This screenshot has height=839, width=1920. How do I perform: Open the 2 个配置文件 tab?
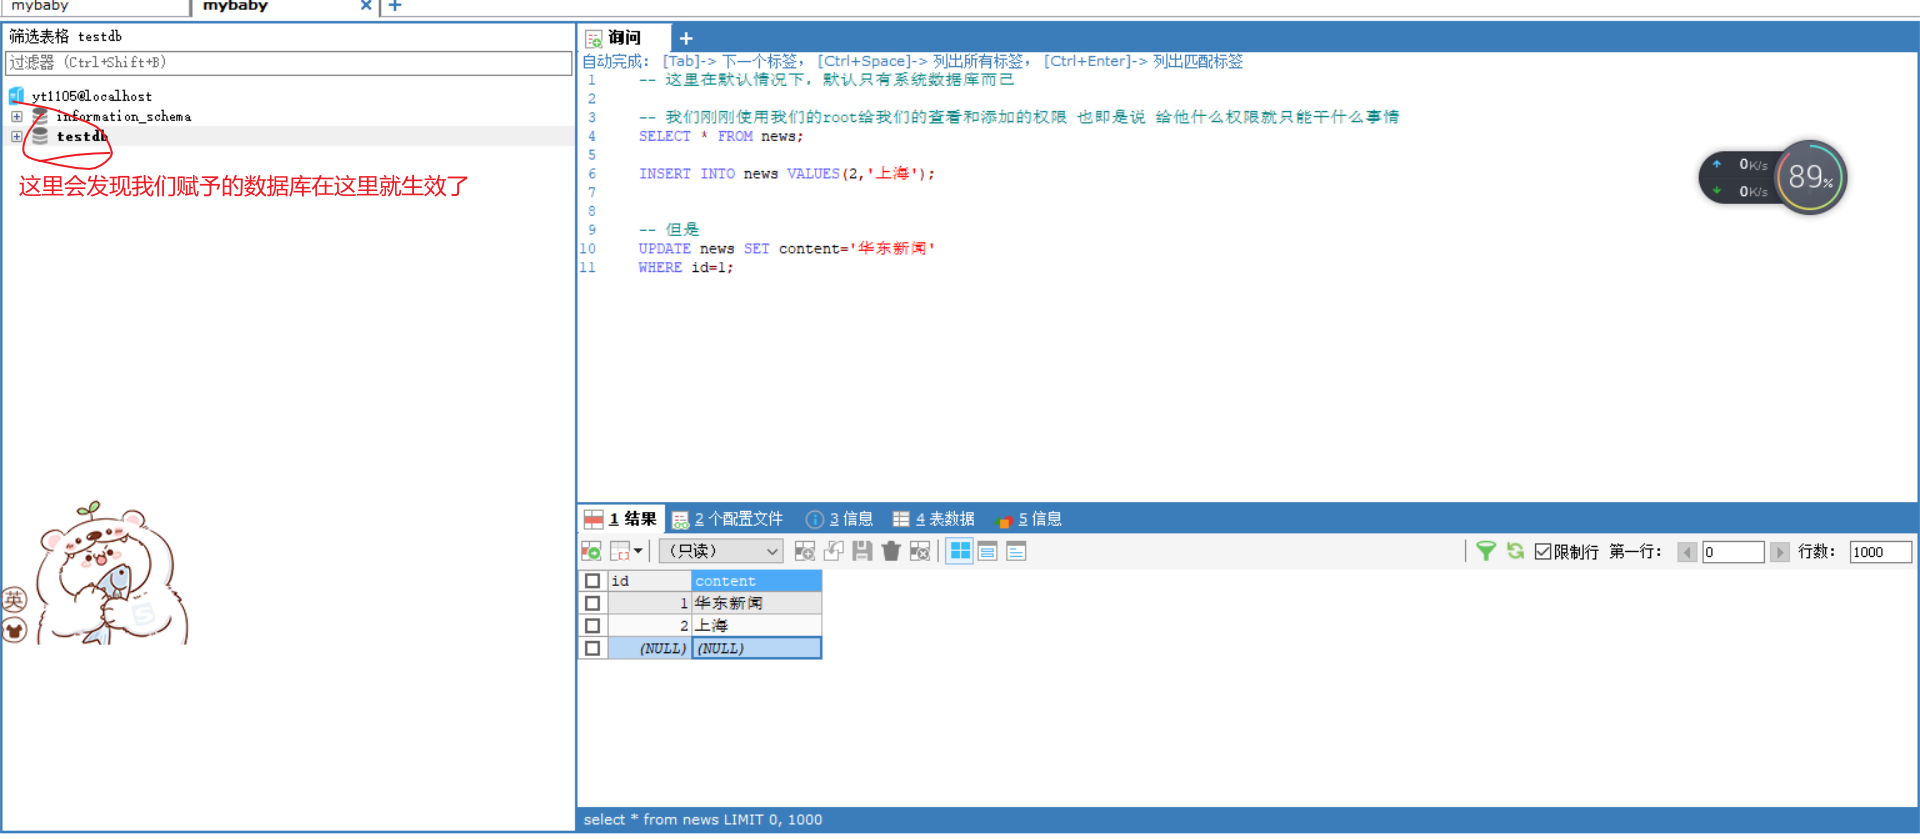coord(728,520)
